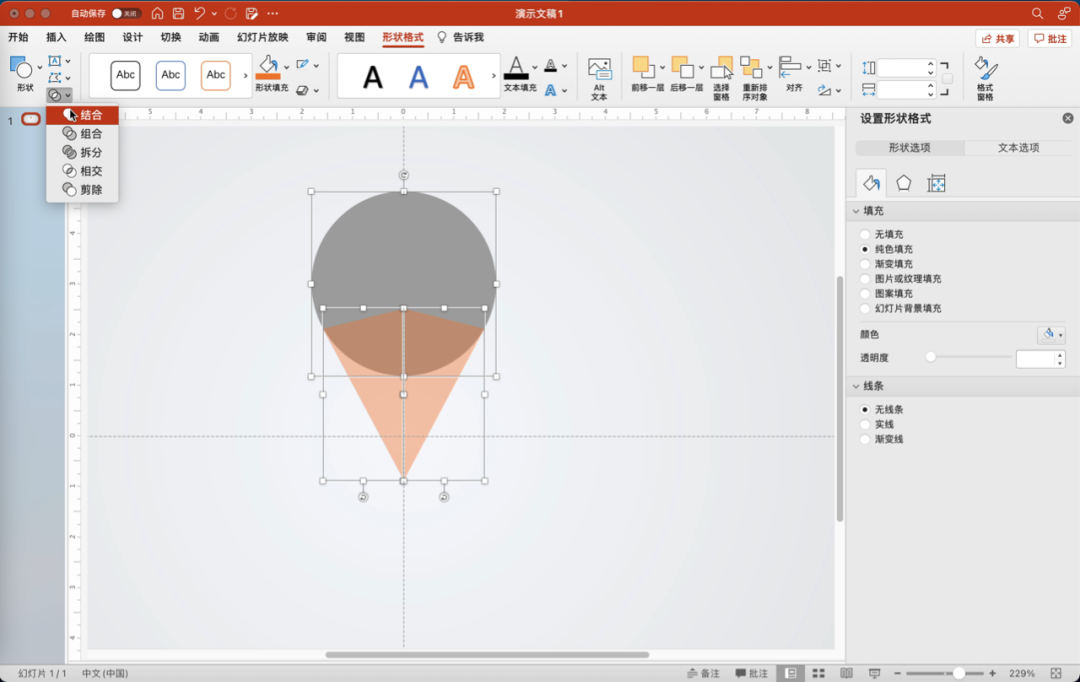Click the Notes (备注) button in status bar
Image resolution: width=1080 pixels, height=682 pixels.
(703, 673)
